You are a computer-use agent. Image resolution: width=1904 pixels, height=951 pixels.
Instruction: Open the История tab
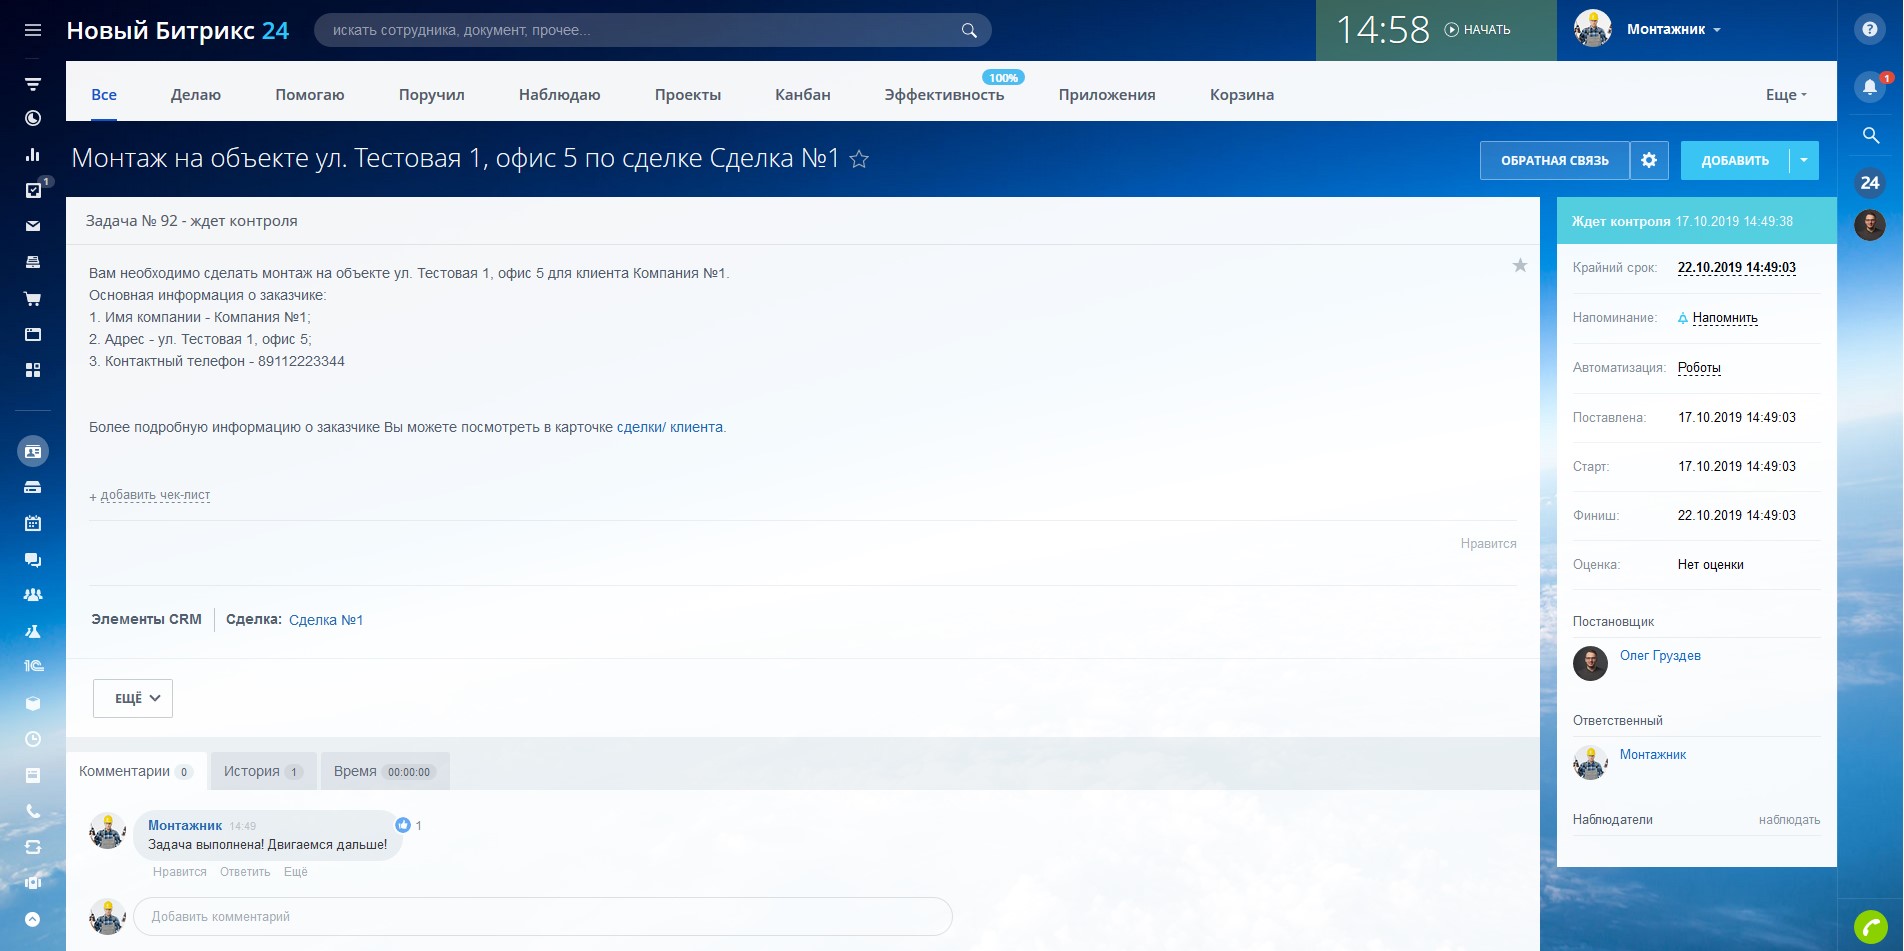click(x=262, y=771)
